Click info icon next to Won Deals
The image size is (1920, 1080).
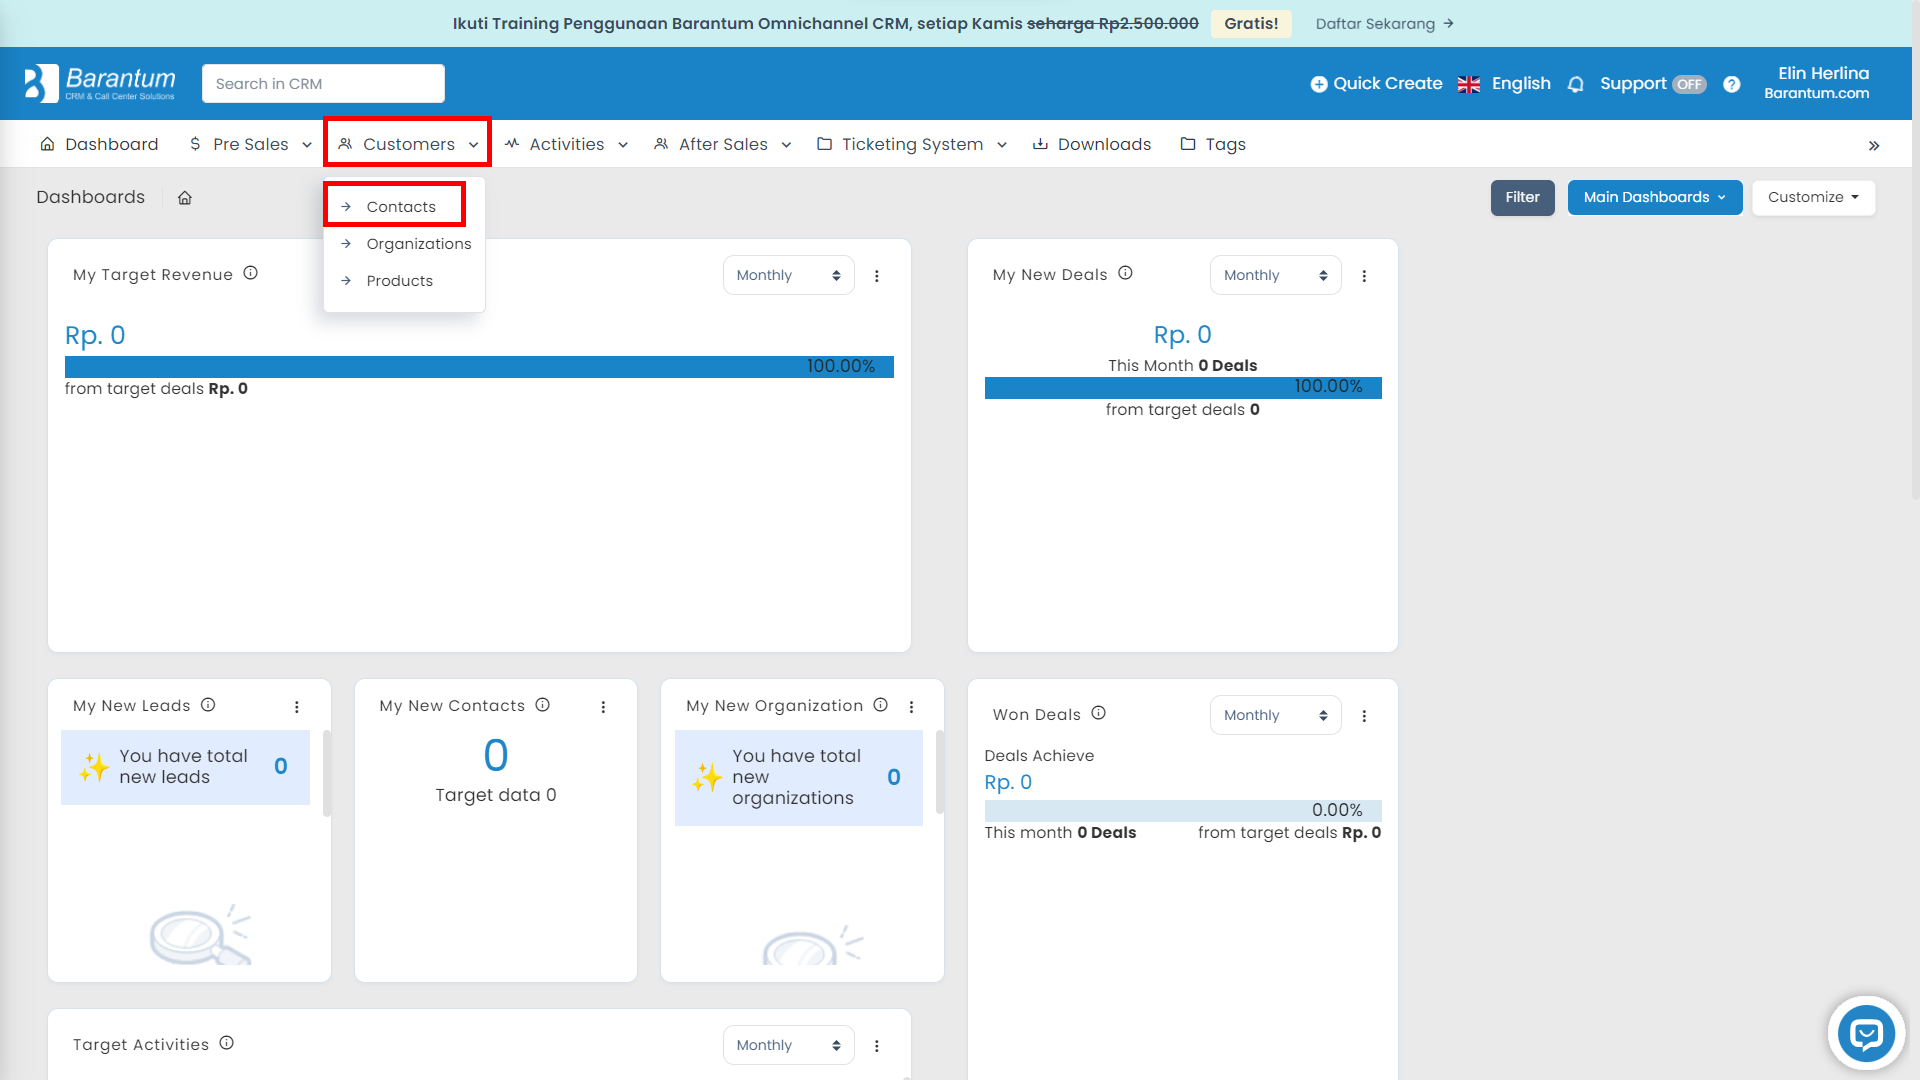click(x=1098, y=713)
